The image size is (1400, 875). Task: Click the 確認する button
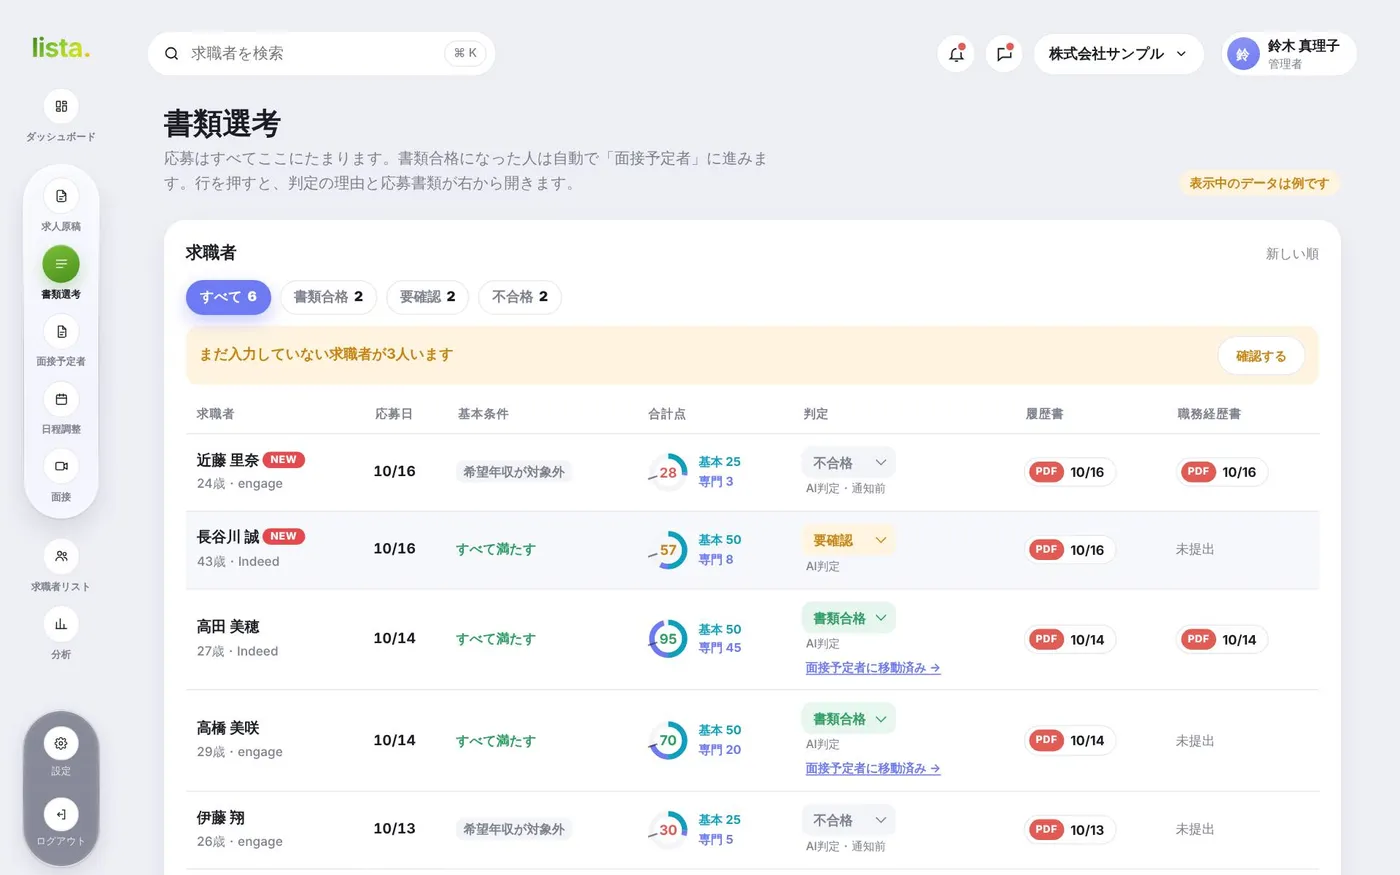click(1261, 356)
